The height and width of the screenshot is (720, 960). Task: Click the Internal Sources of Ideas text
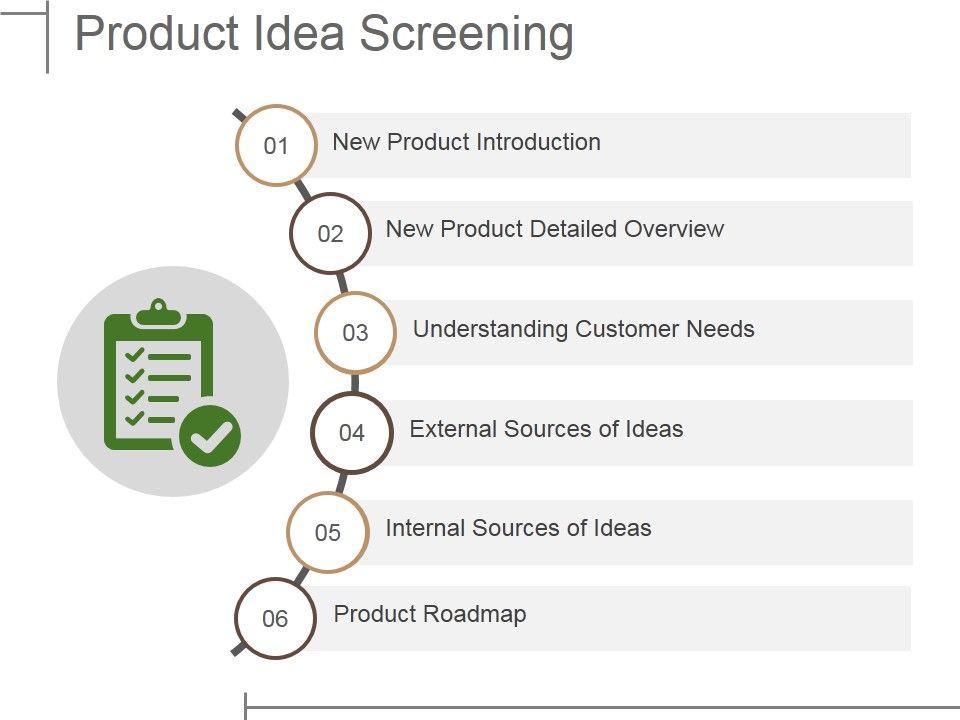518,528
